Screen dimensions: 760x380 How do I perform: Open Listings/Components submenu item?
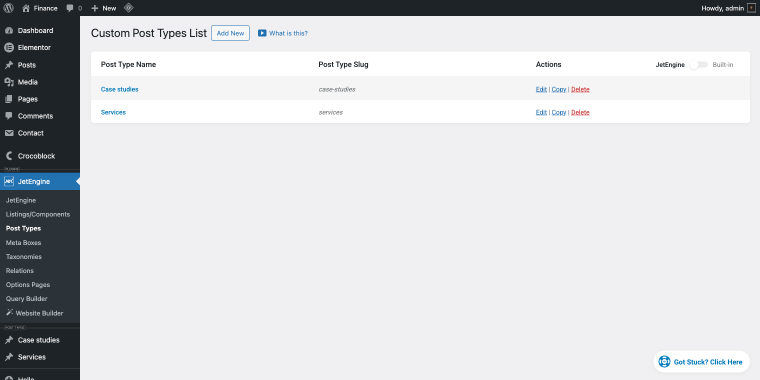pos(38,214)
